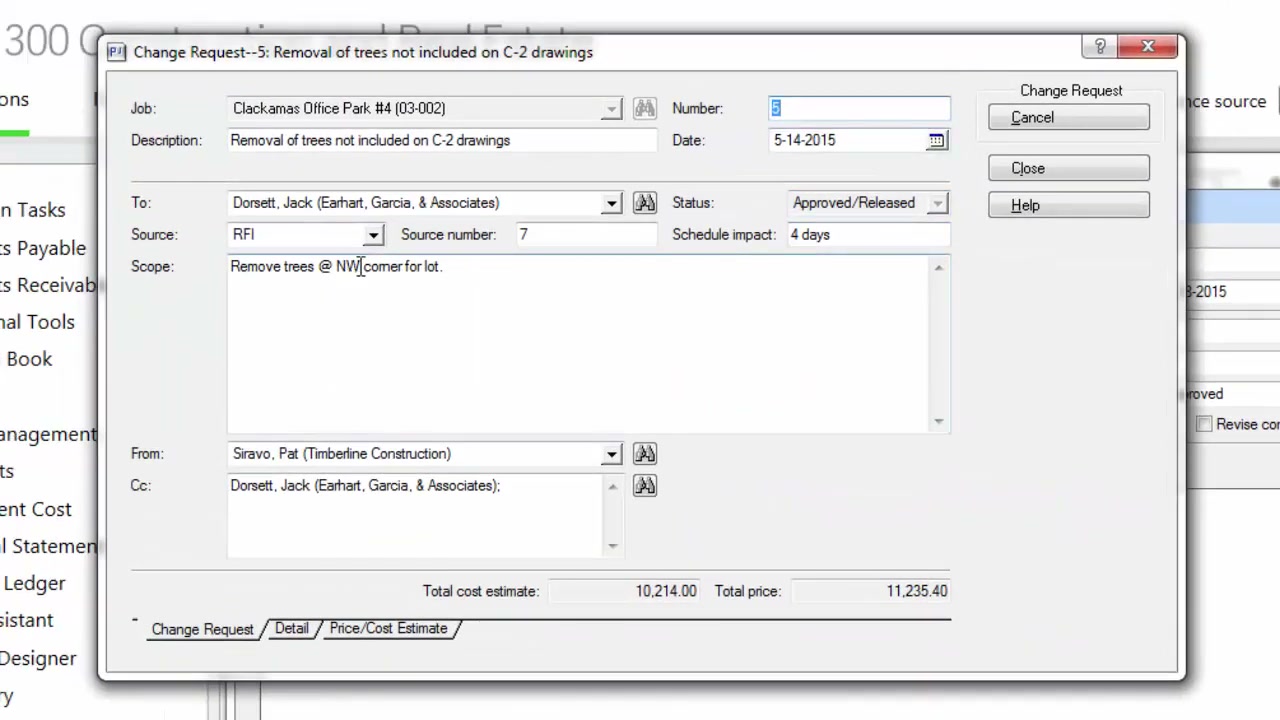This screenshot has height=720, width=1280.
Task: Click the Description text field
Action: pos(442,141)
